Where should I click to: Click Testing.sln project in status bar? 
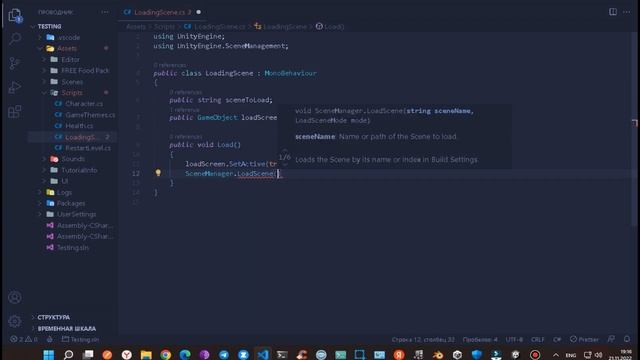pyautogui.click(x=80, y=339)
